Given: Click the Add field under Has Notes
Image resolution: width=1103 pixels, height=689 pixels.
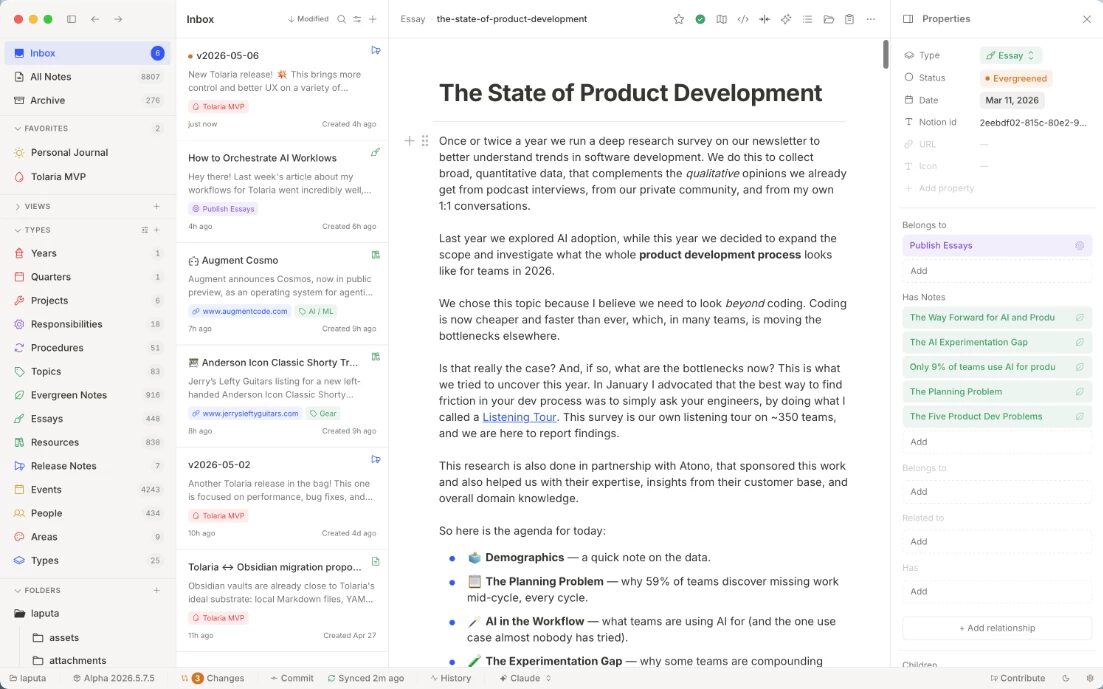Looking at the screenshot, I should pos(997,442).
